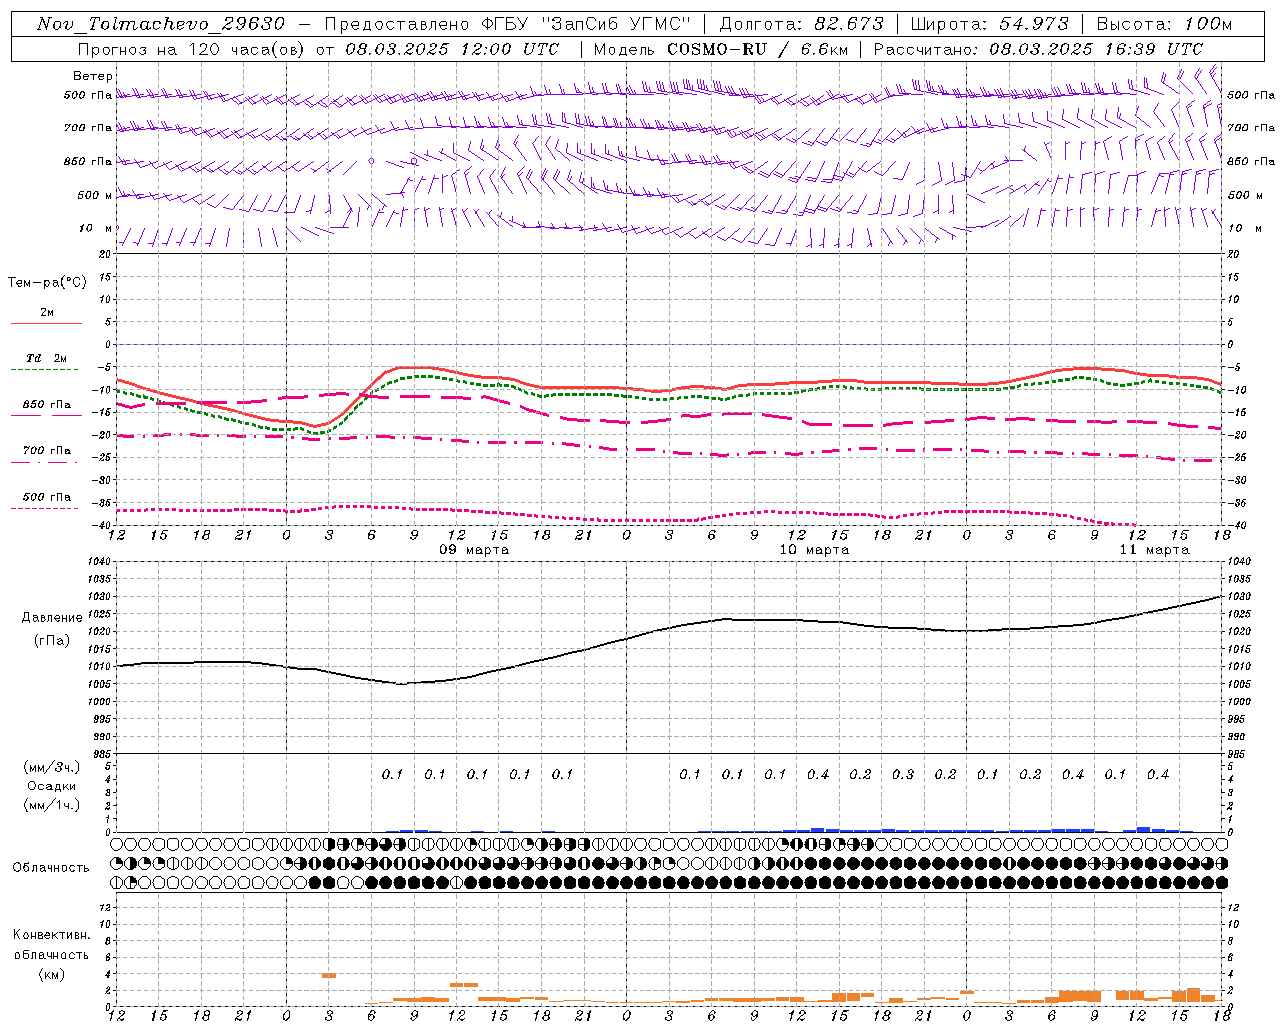Screen dimensions: 1280x1024
Task: Click the Облачность cloud cover label
Action: pyautogui.click(x=51, y=868)
